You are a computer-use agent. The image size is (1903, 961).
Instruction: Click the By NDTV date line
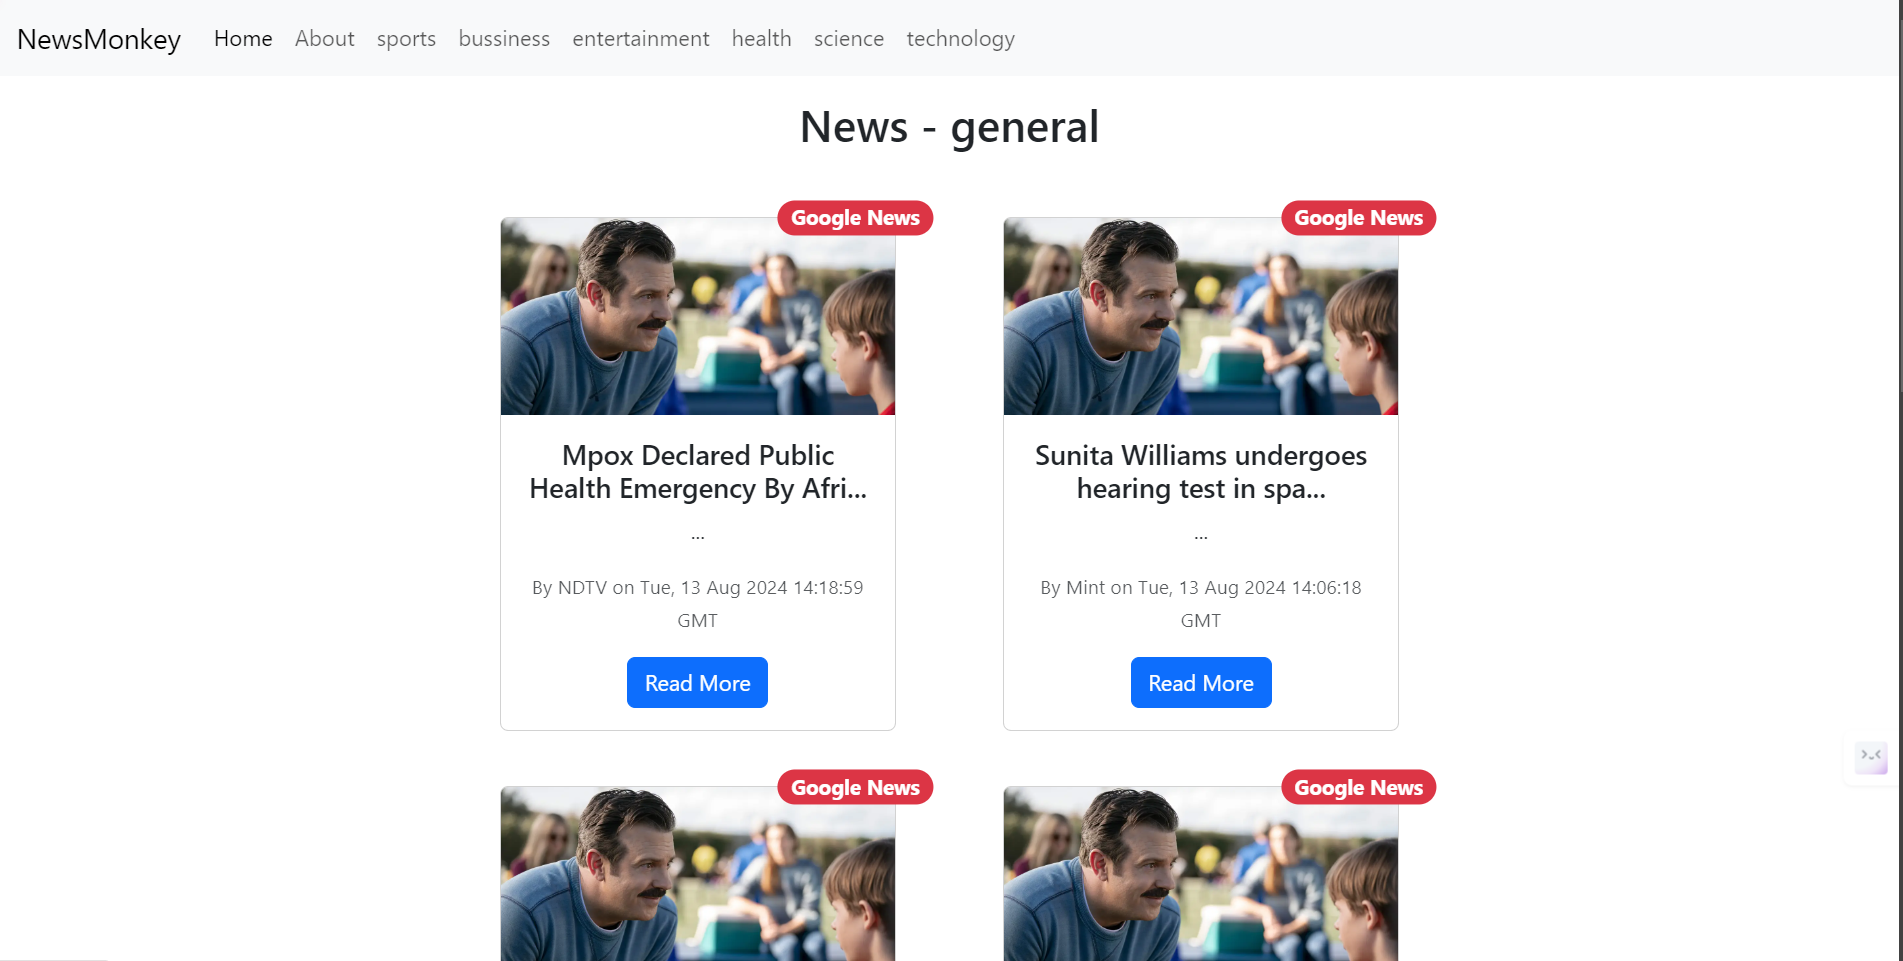point(698,604)
